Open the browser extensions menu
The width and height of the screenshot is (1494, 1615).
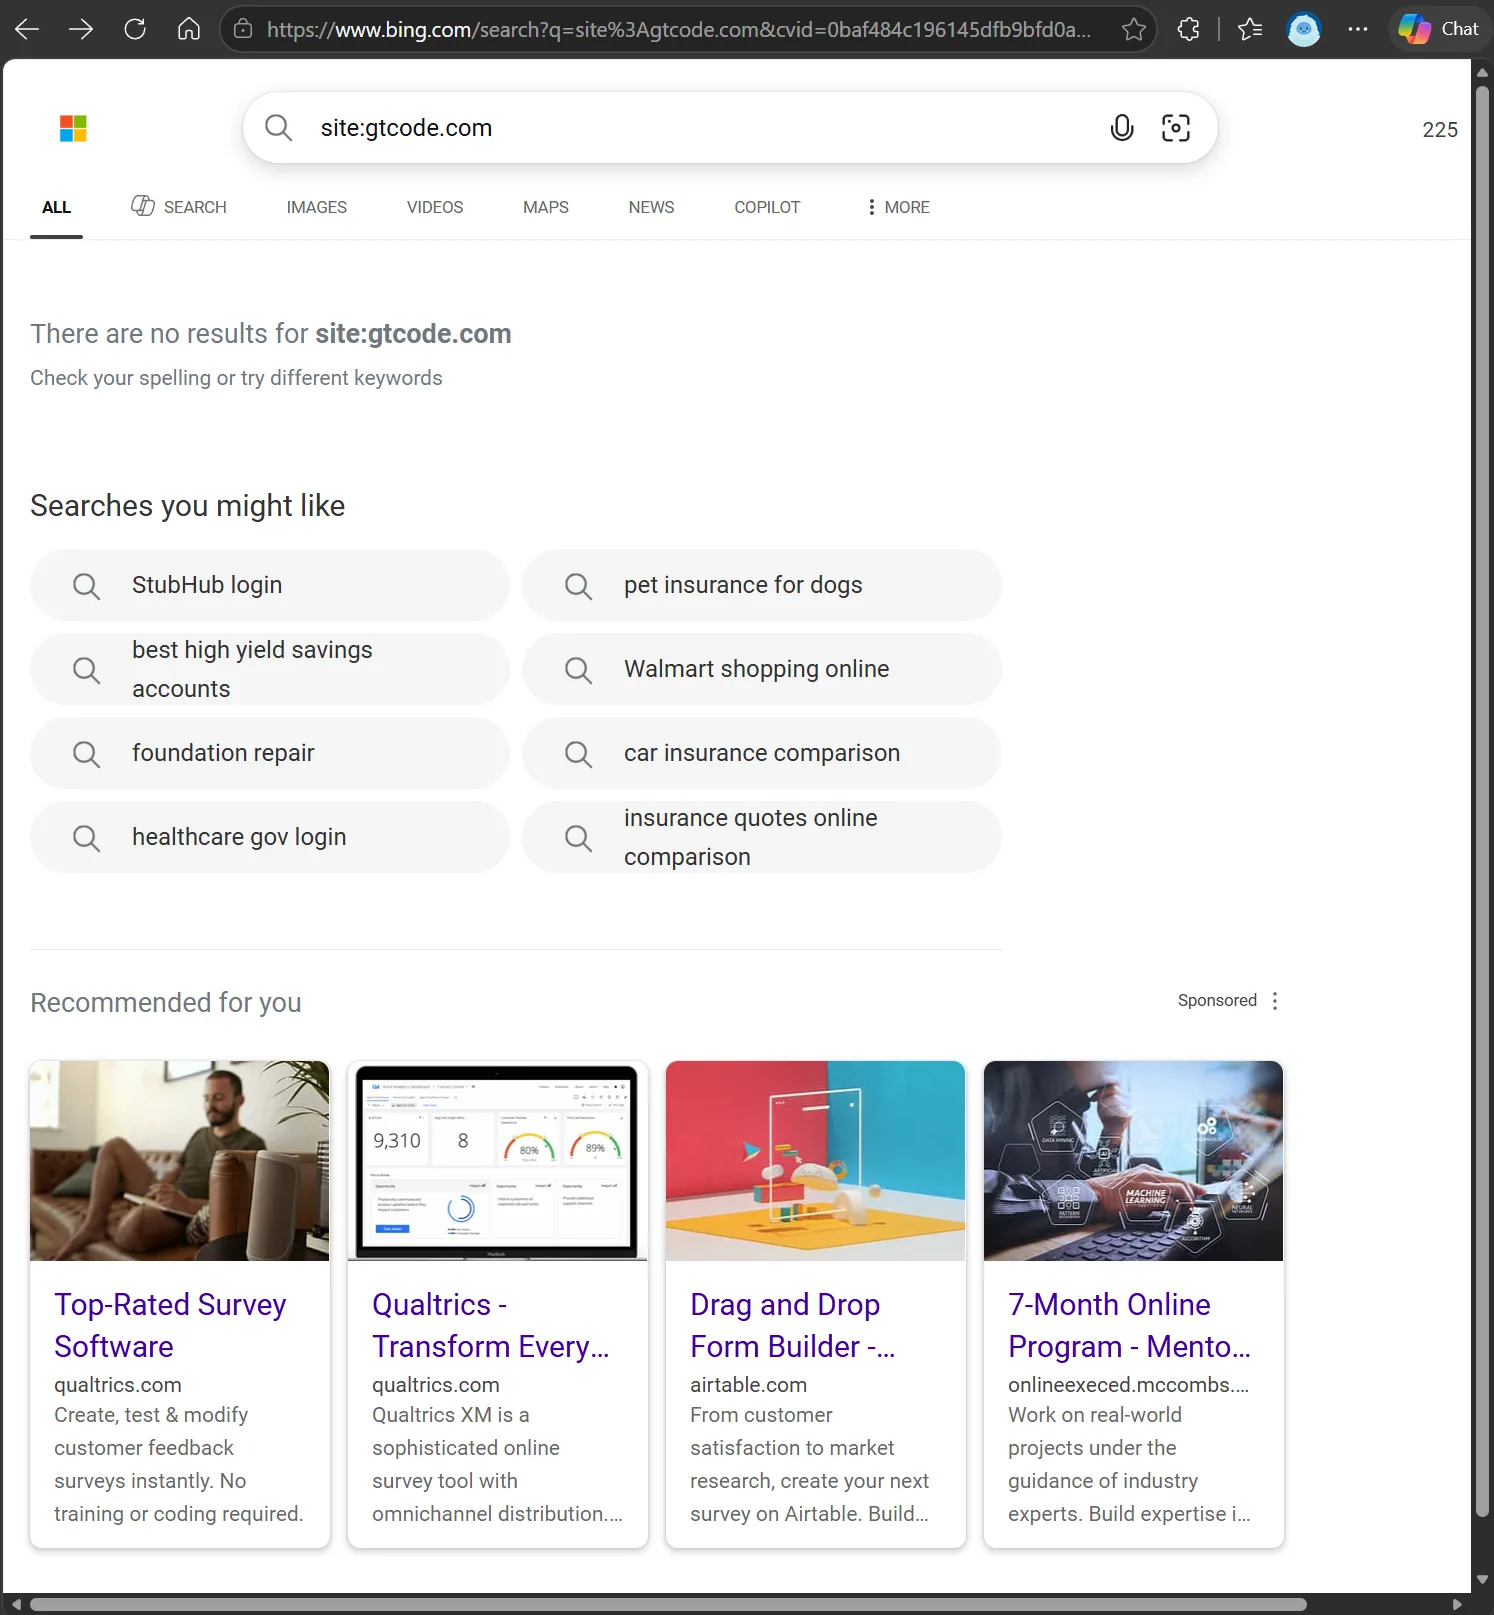coord(1188,29)
